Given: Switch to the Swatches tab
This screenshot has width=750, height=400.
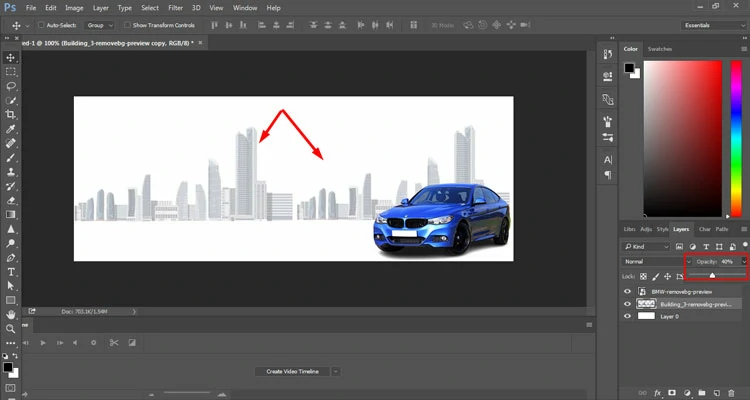Looking at the screenshot, I should click(660, 48).
